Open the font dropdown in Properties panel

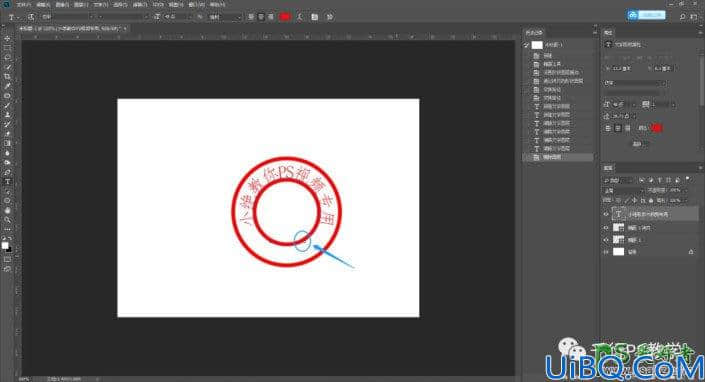(634, 83)
